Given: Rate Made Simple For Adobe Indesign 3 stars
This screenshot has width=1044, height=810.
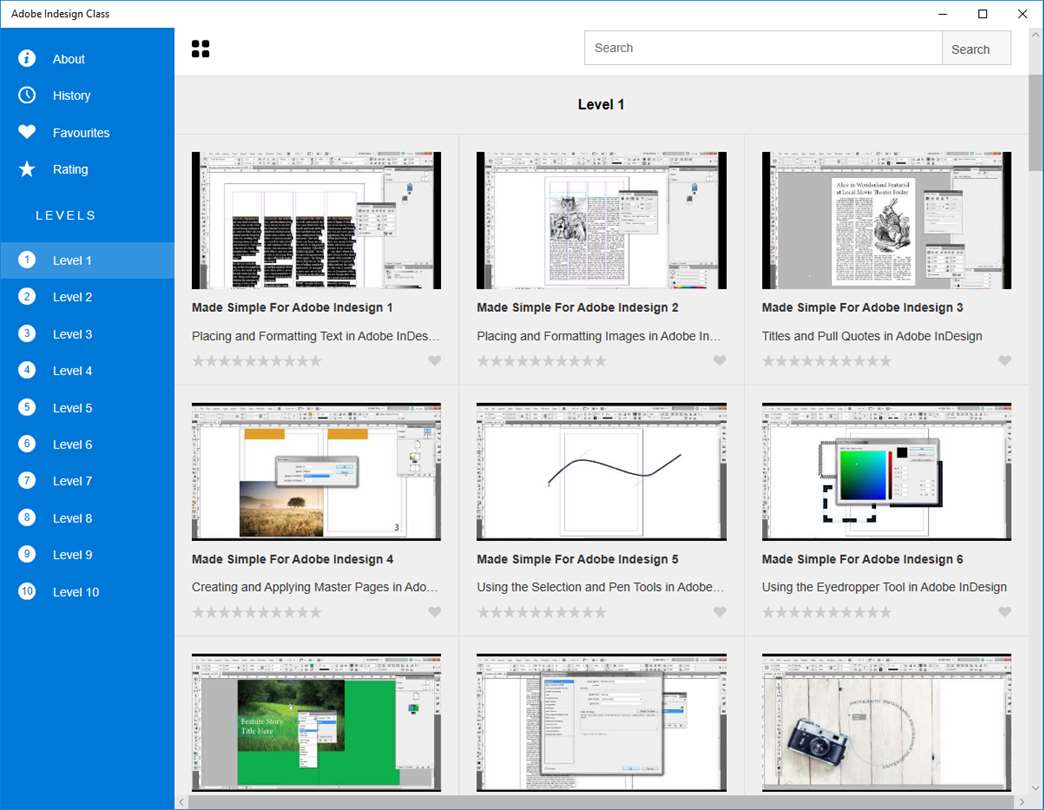Looking at the screenshot, I should click(826, 361).
